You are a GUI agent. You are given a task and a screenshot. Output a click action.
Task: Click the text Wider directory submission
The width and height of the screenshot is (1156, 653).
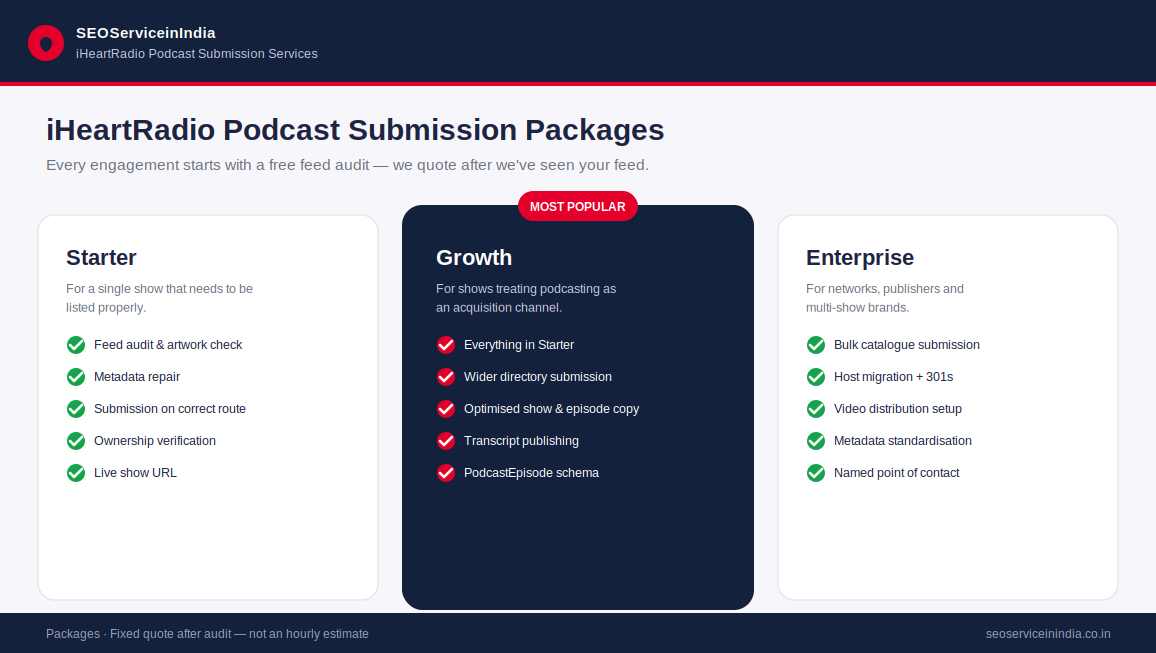[538, 377]
